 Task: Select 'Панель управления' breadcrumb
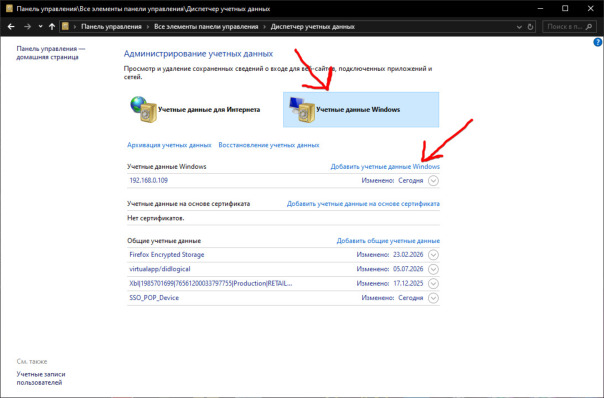(x=111, y=27)
